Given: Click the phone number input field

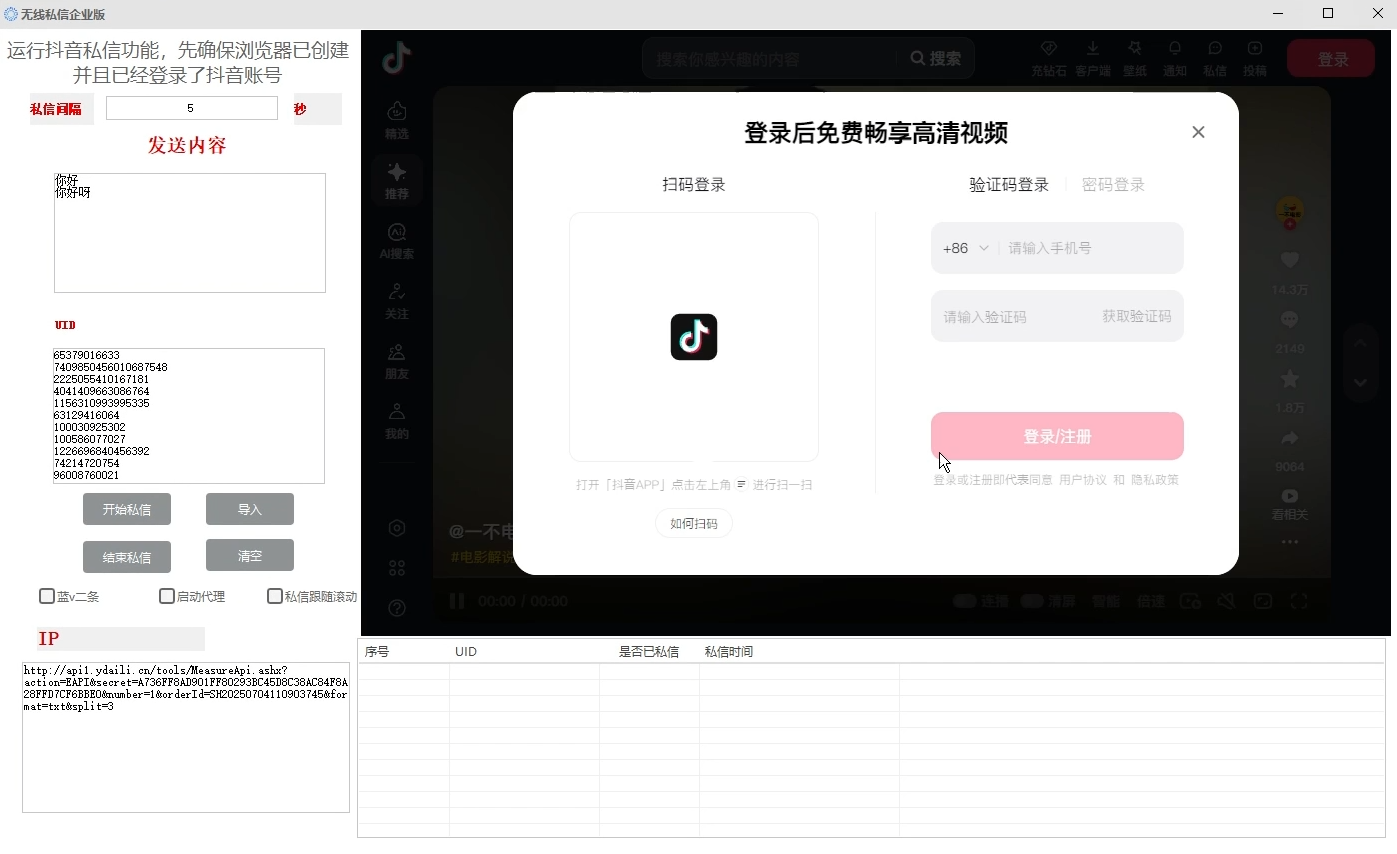Looking at the screenshot, I should (x=1090, y=248).
